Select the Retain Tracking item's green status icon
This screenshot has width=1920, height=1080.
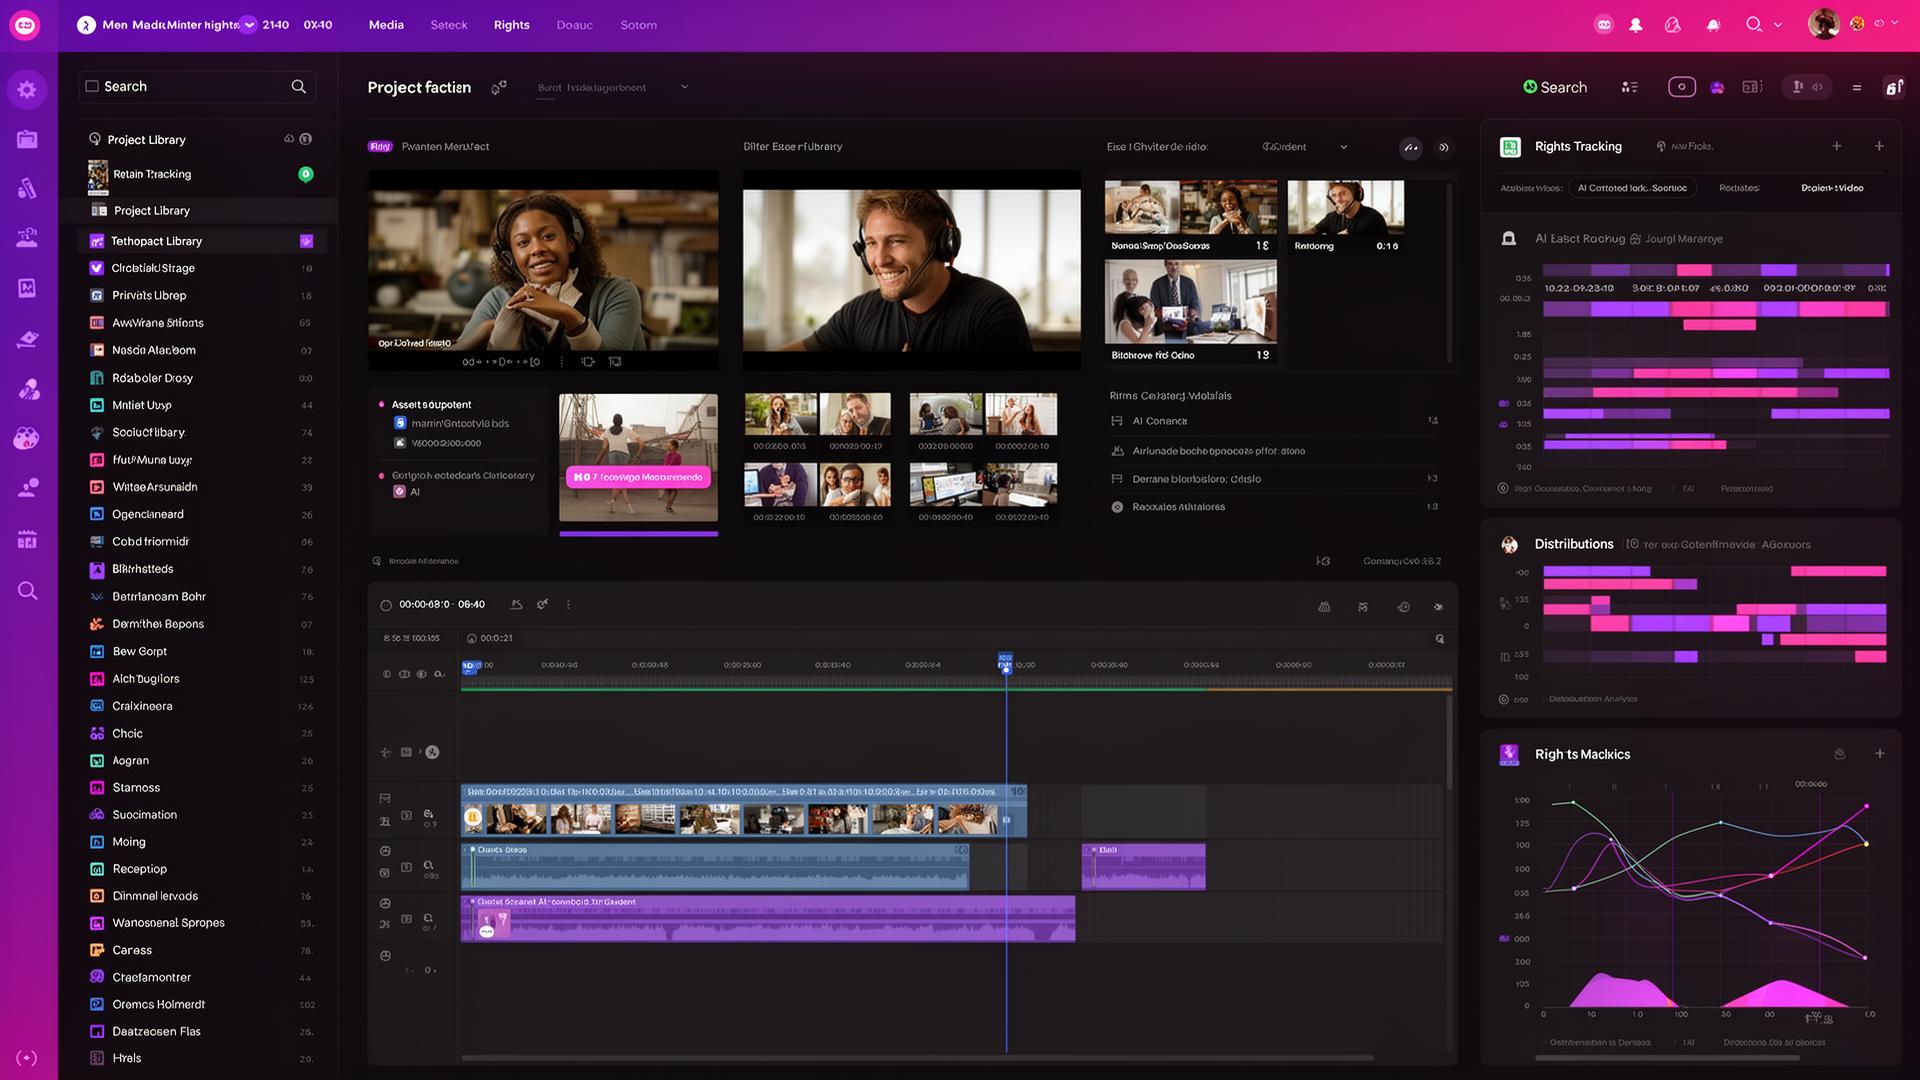click(x=306, y=174)
